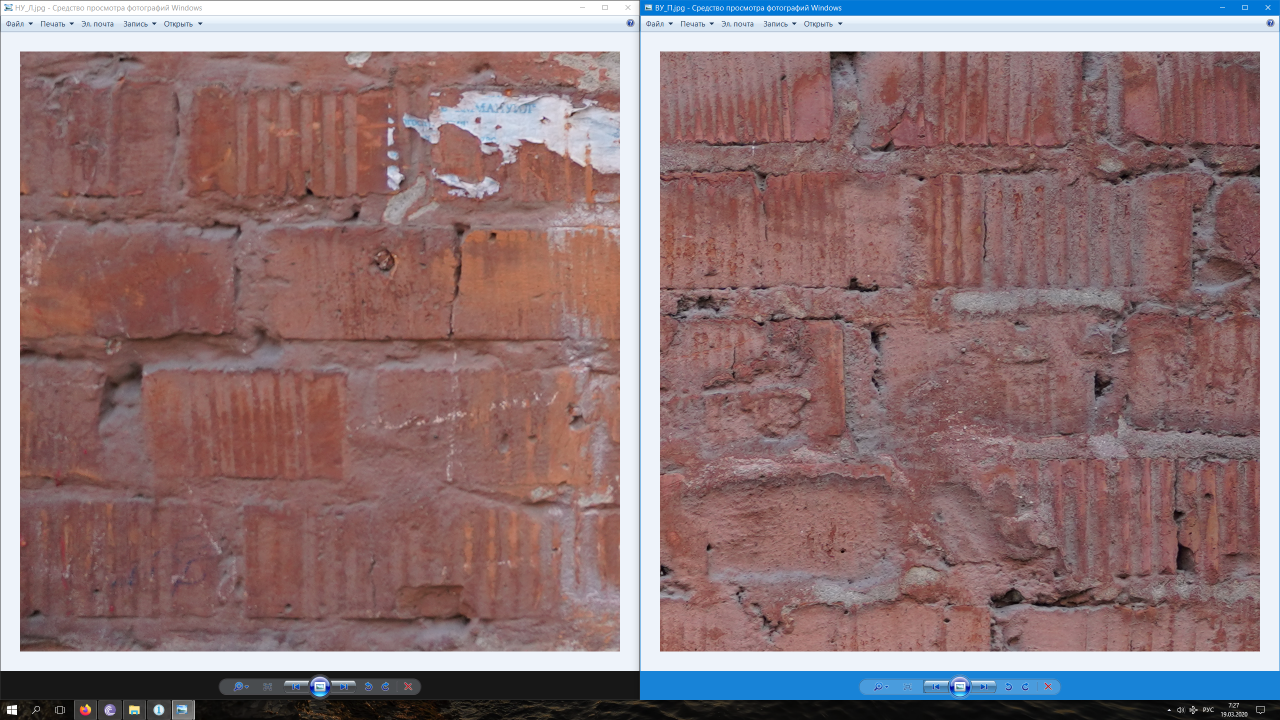Image resolution: width=1280 pixels, height=720 pixels.
Task: Click the brick photo in ВУ_Л.jpg window
Action: (960, 351)
